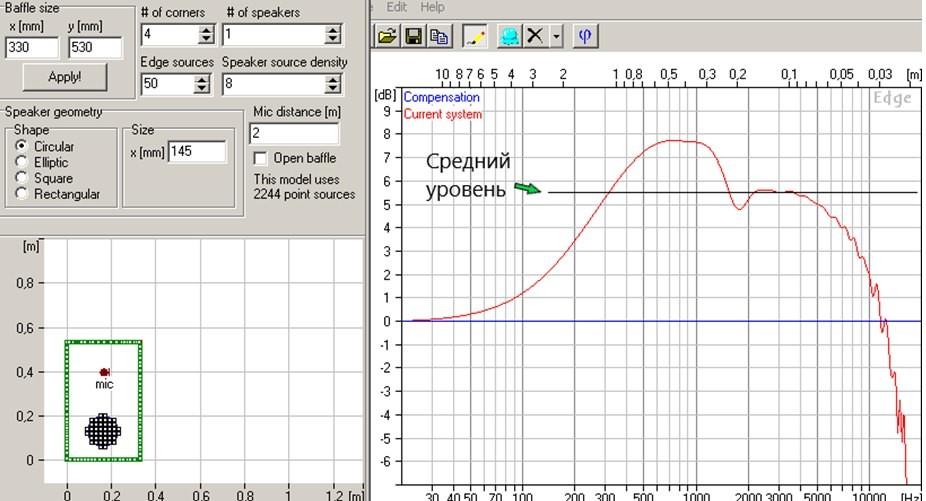Decrease Speaker source density value
The image size is (926, 501).
(x=333, y=89)
